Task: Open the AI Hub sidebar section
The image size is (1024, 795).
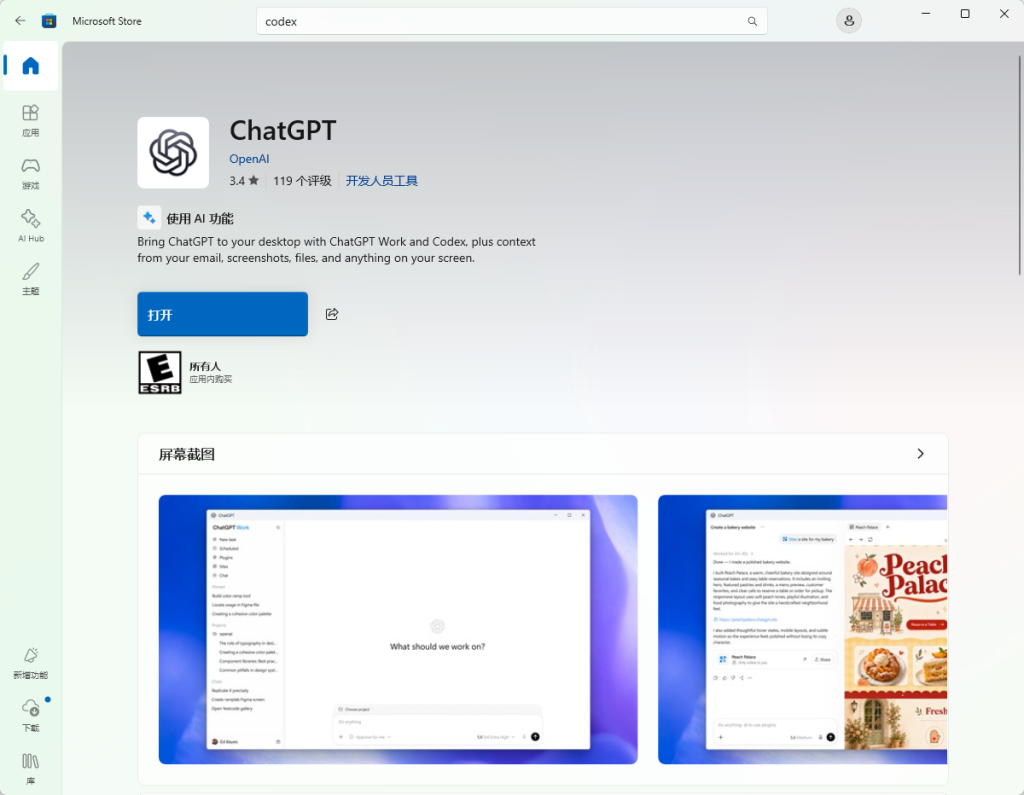Action: click(31, 226)
